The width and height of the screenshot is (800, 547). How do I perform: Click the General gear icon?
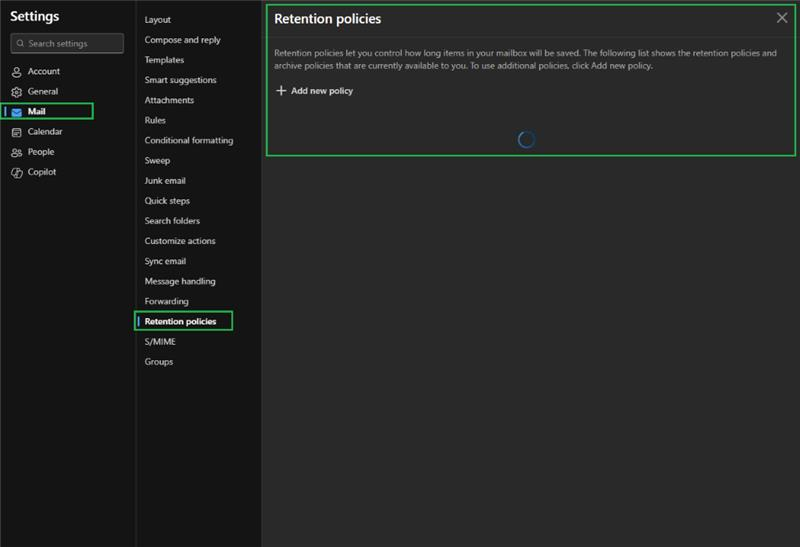pyautogui.click(x=17, y=92)
